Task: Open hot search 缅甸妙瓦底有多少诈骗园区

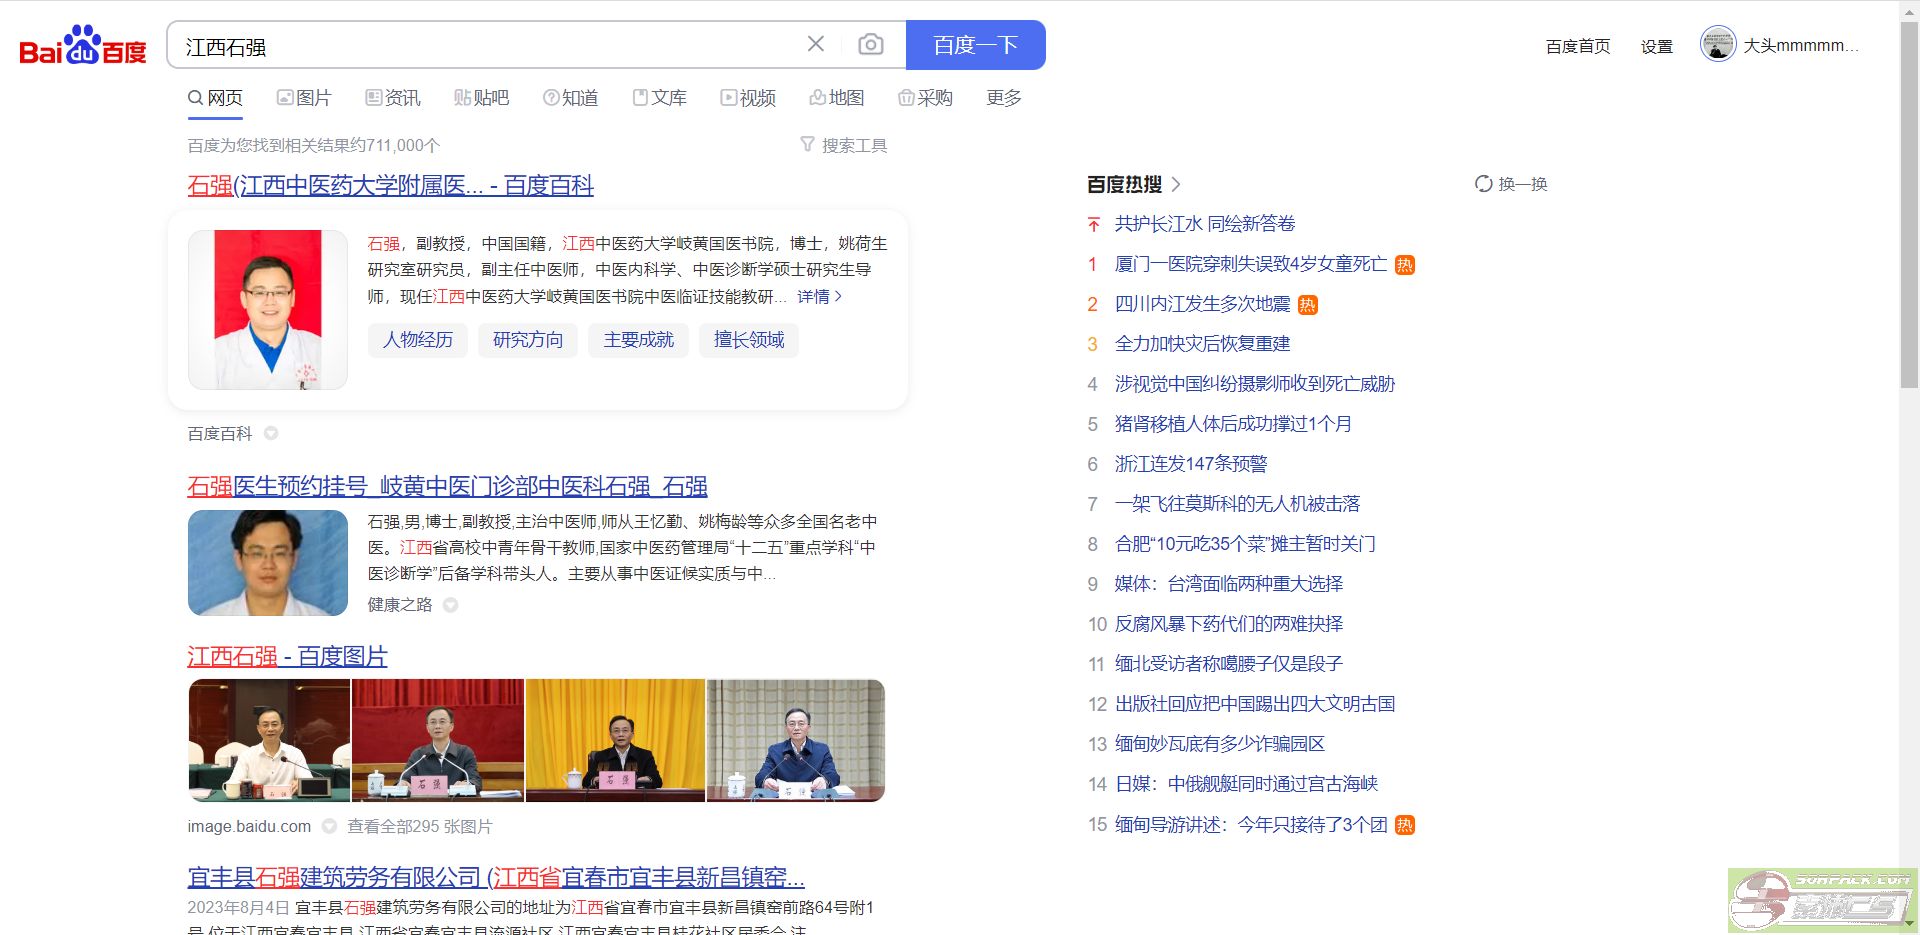Action: tap(1220, 744)
